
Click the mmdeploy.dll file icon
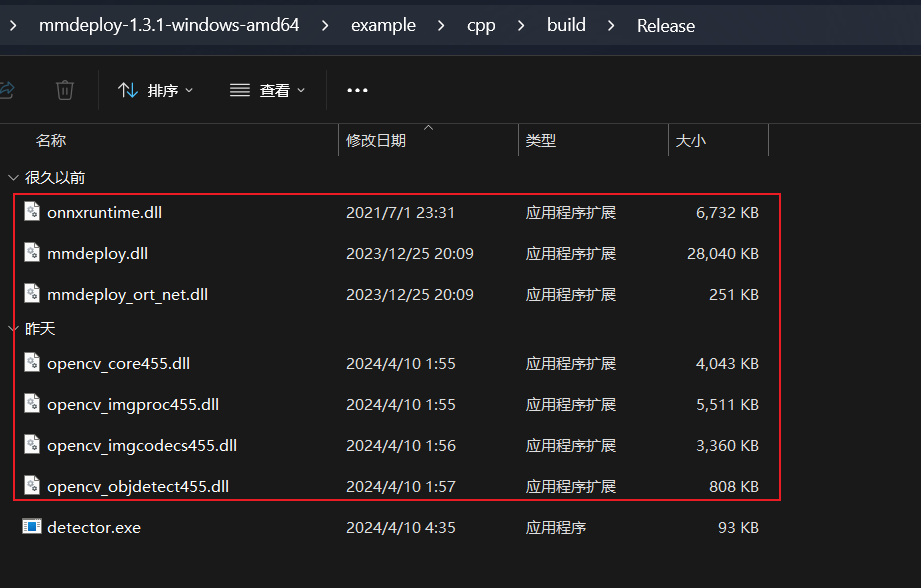pyautogui.click(x=31, y=253)
